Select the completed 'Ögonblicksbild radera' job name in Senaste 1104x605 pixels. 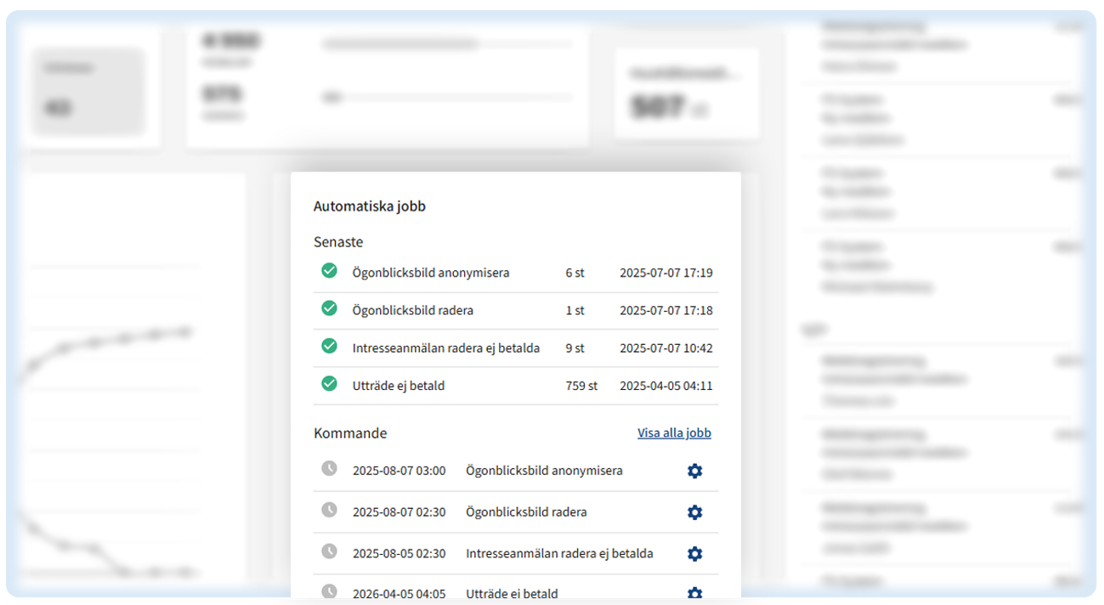413,310
